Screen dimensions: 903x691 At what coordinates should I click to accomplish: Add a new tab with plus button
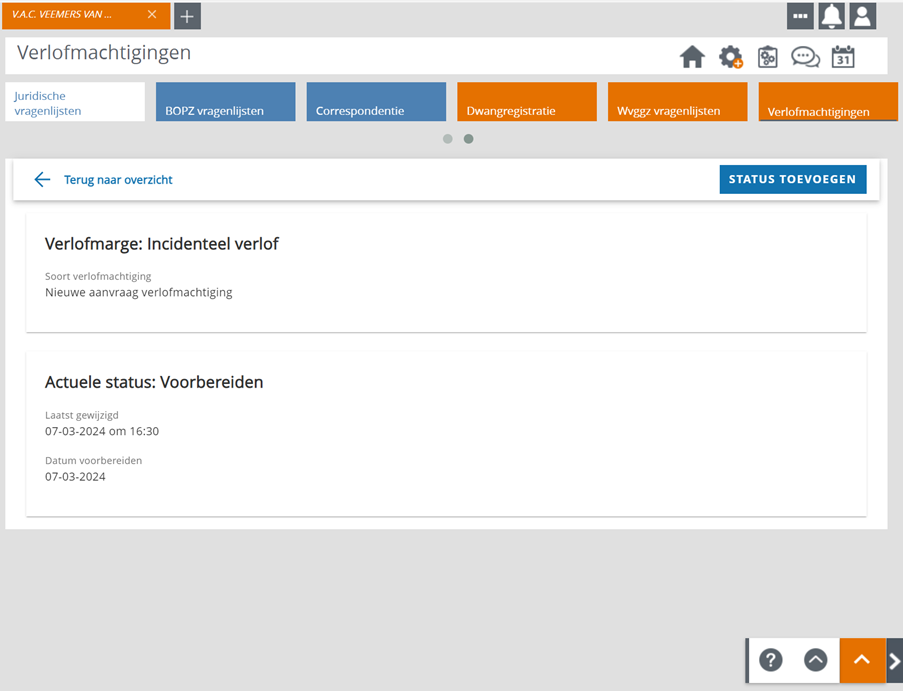pos(187,16)
